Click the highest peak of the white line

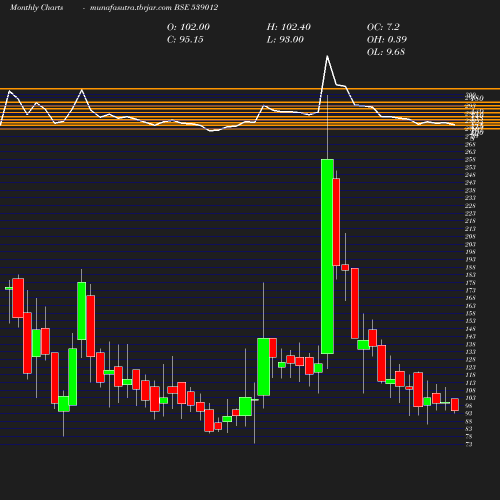pos(327,56)
